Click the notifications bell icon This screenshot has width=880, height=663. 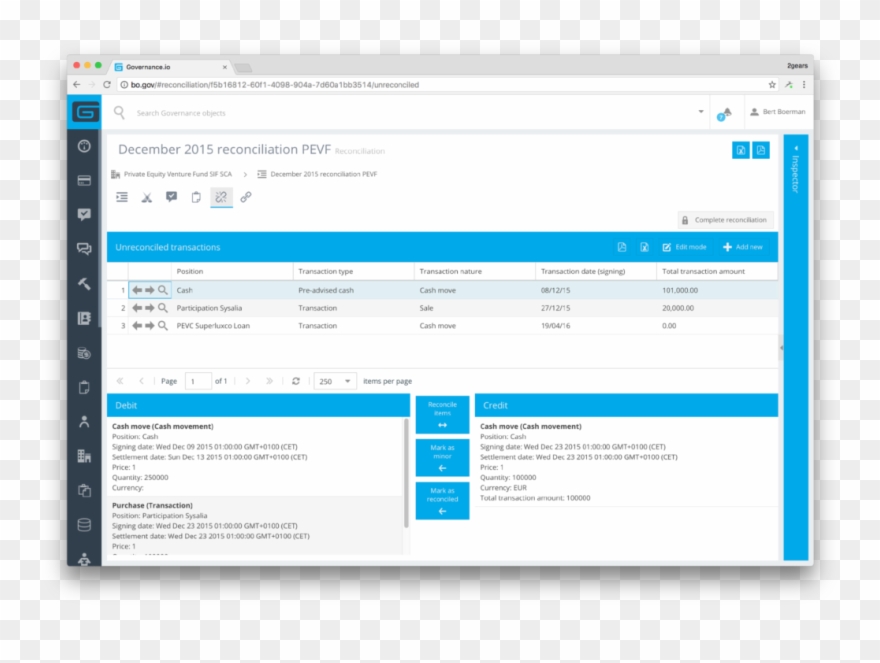(x=722, y=113)
